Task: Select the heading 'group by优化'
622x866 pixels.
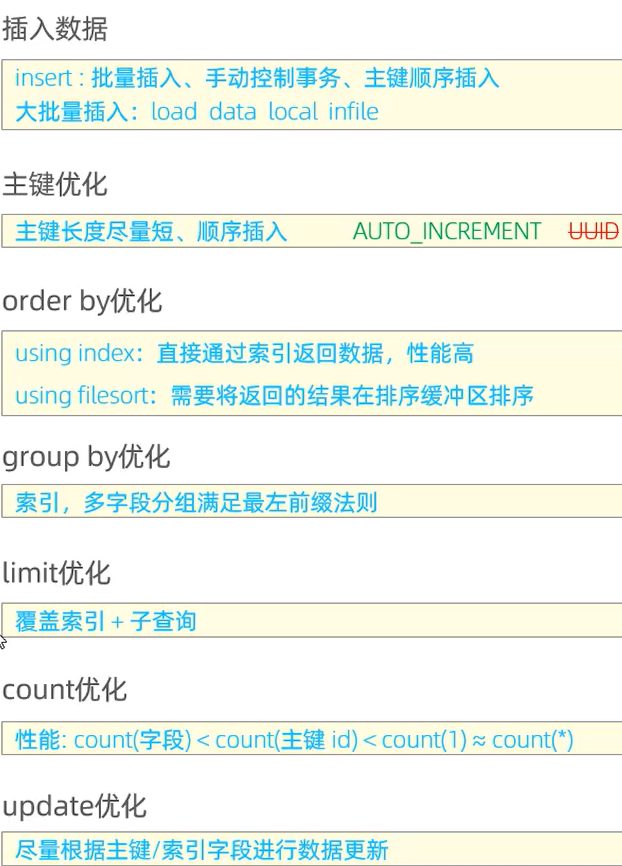Action: coord(86,457)
